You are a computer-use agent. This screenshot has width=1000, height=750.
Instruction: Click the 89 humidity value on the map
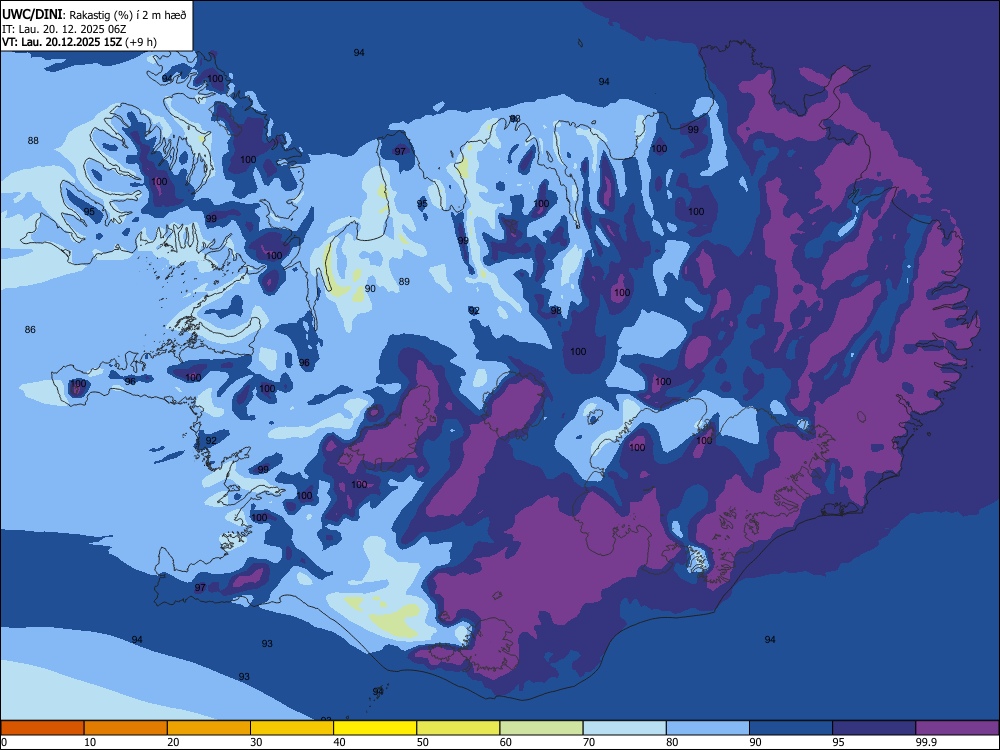pyautogui.click(x=404, y=282)
